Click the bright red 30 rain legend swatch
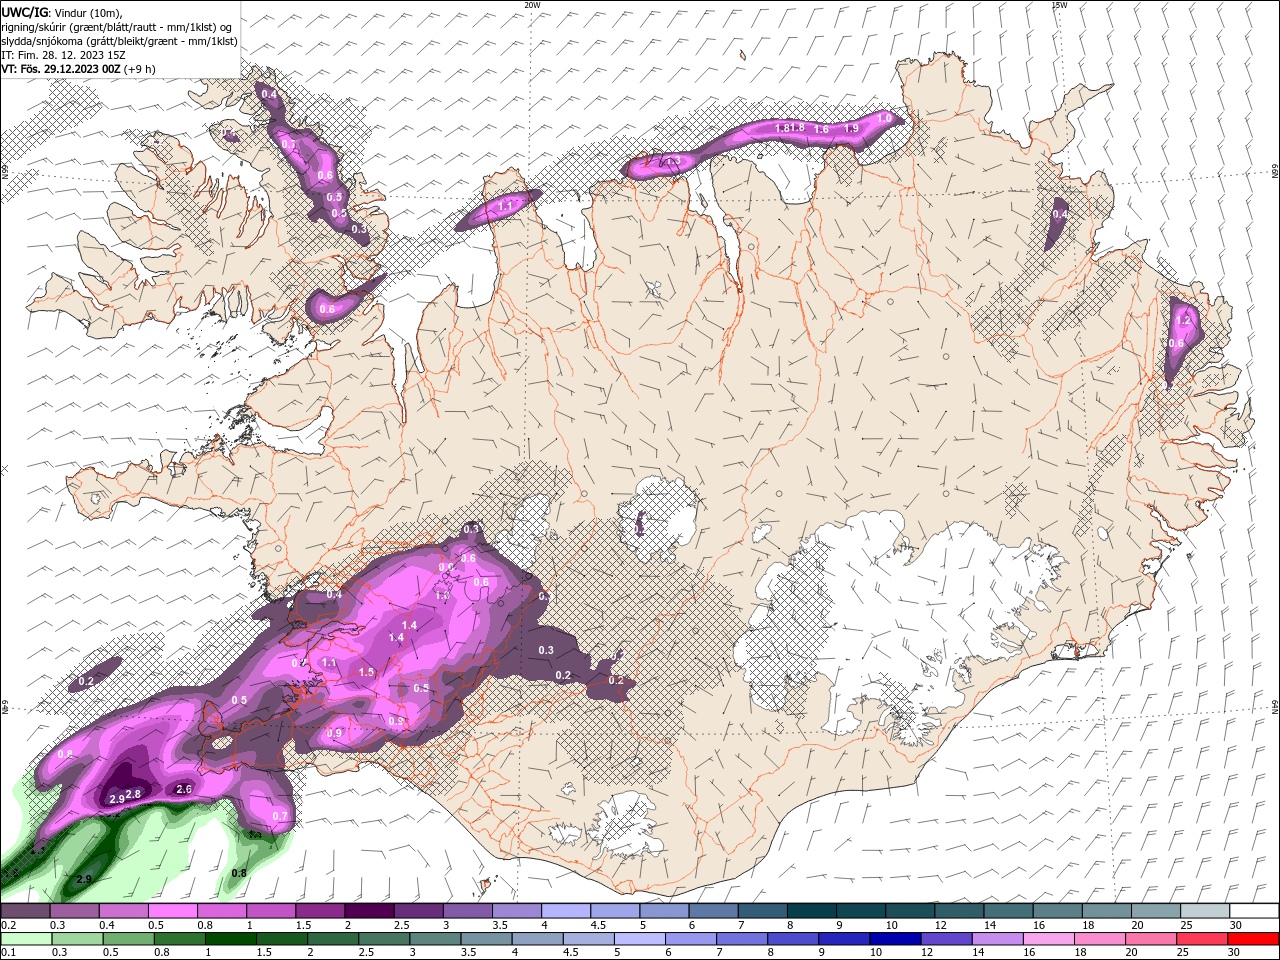The width and height of the screenshot is (1280, 960). click(x=1253, y=939)
